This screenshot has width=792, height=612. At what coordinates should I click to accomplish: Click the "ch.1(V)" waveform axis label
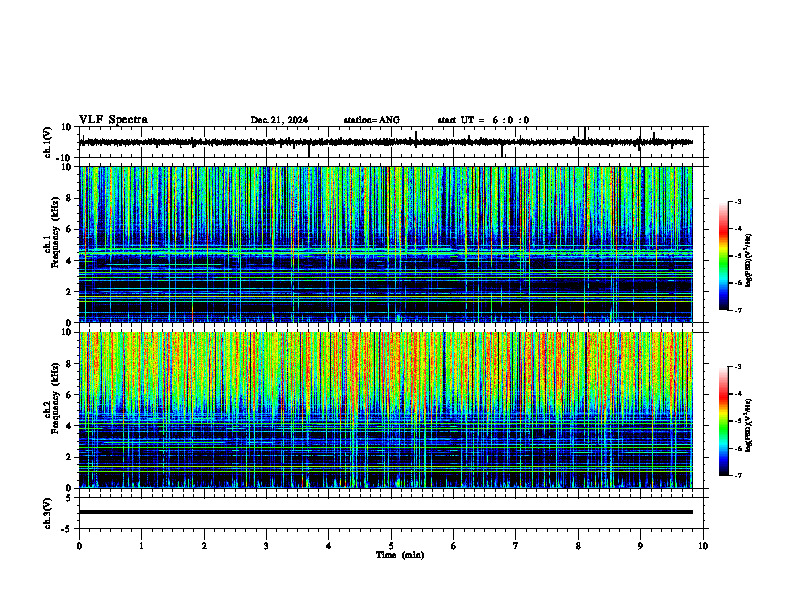[x=47, y=142]
